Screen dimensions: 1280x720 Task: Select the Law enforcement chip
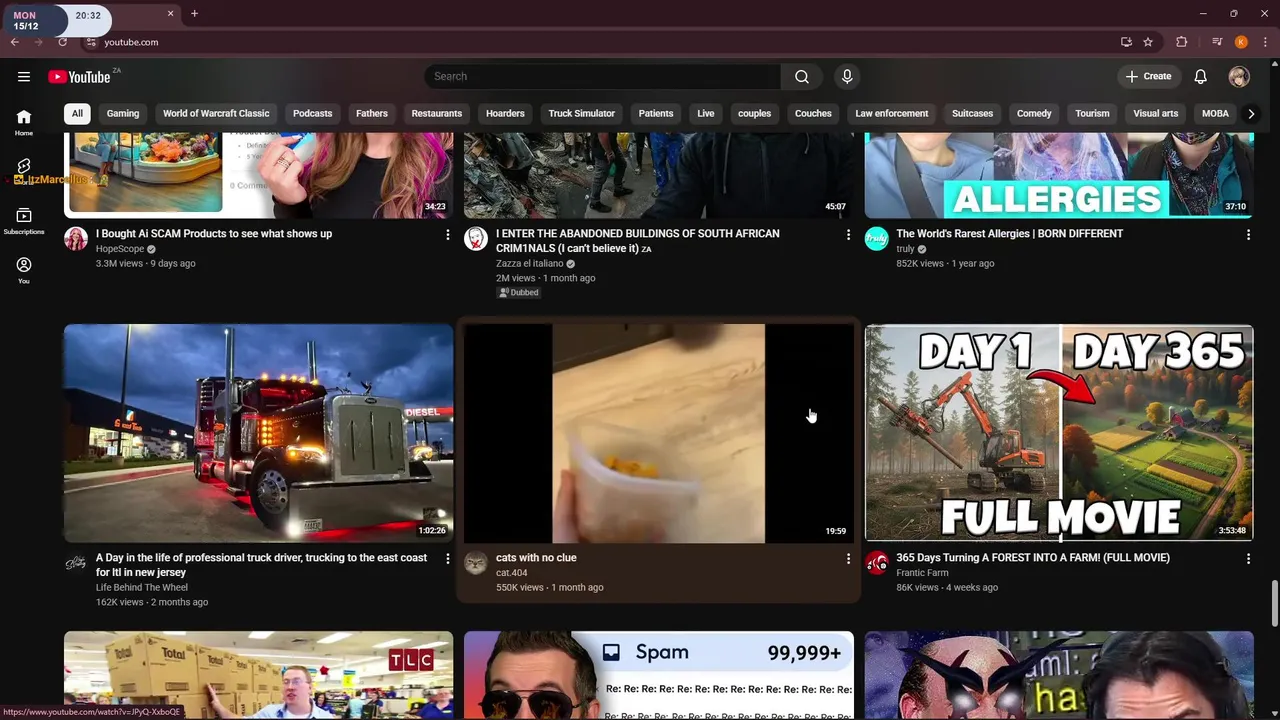[x=892, y=113]
